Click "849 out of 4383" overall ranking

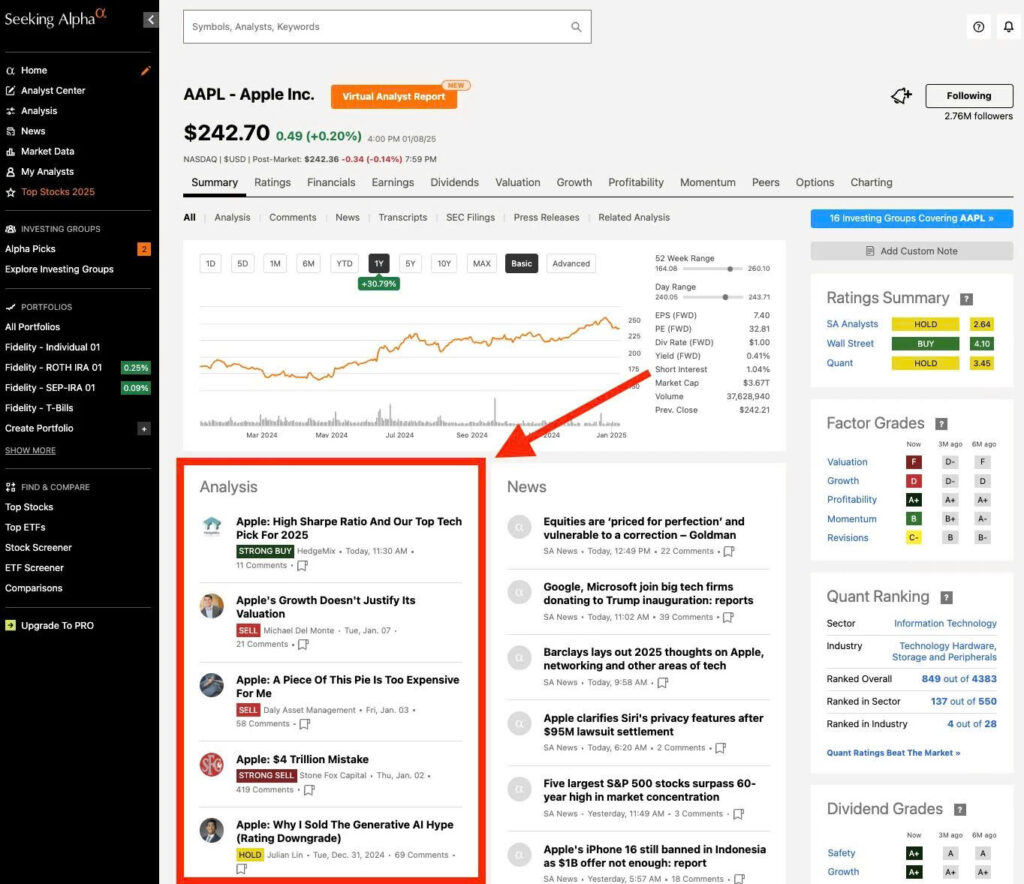tap(959, 679)
